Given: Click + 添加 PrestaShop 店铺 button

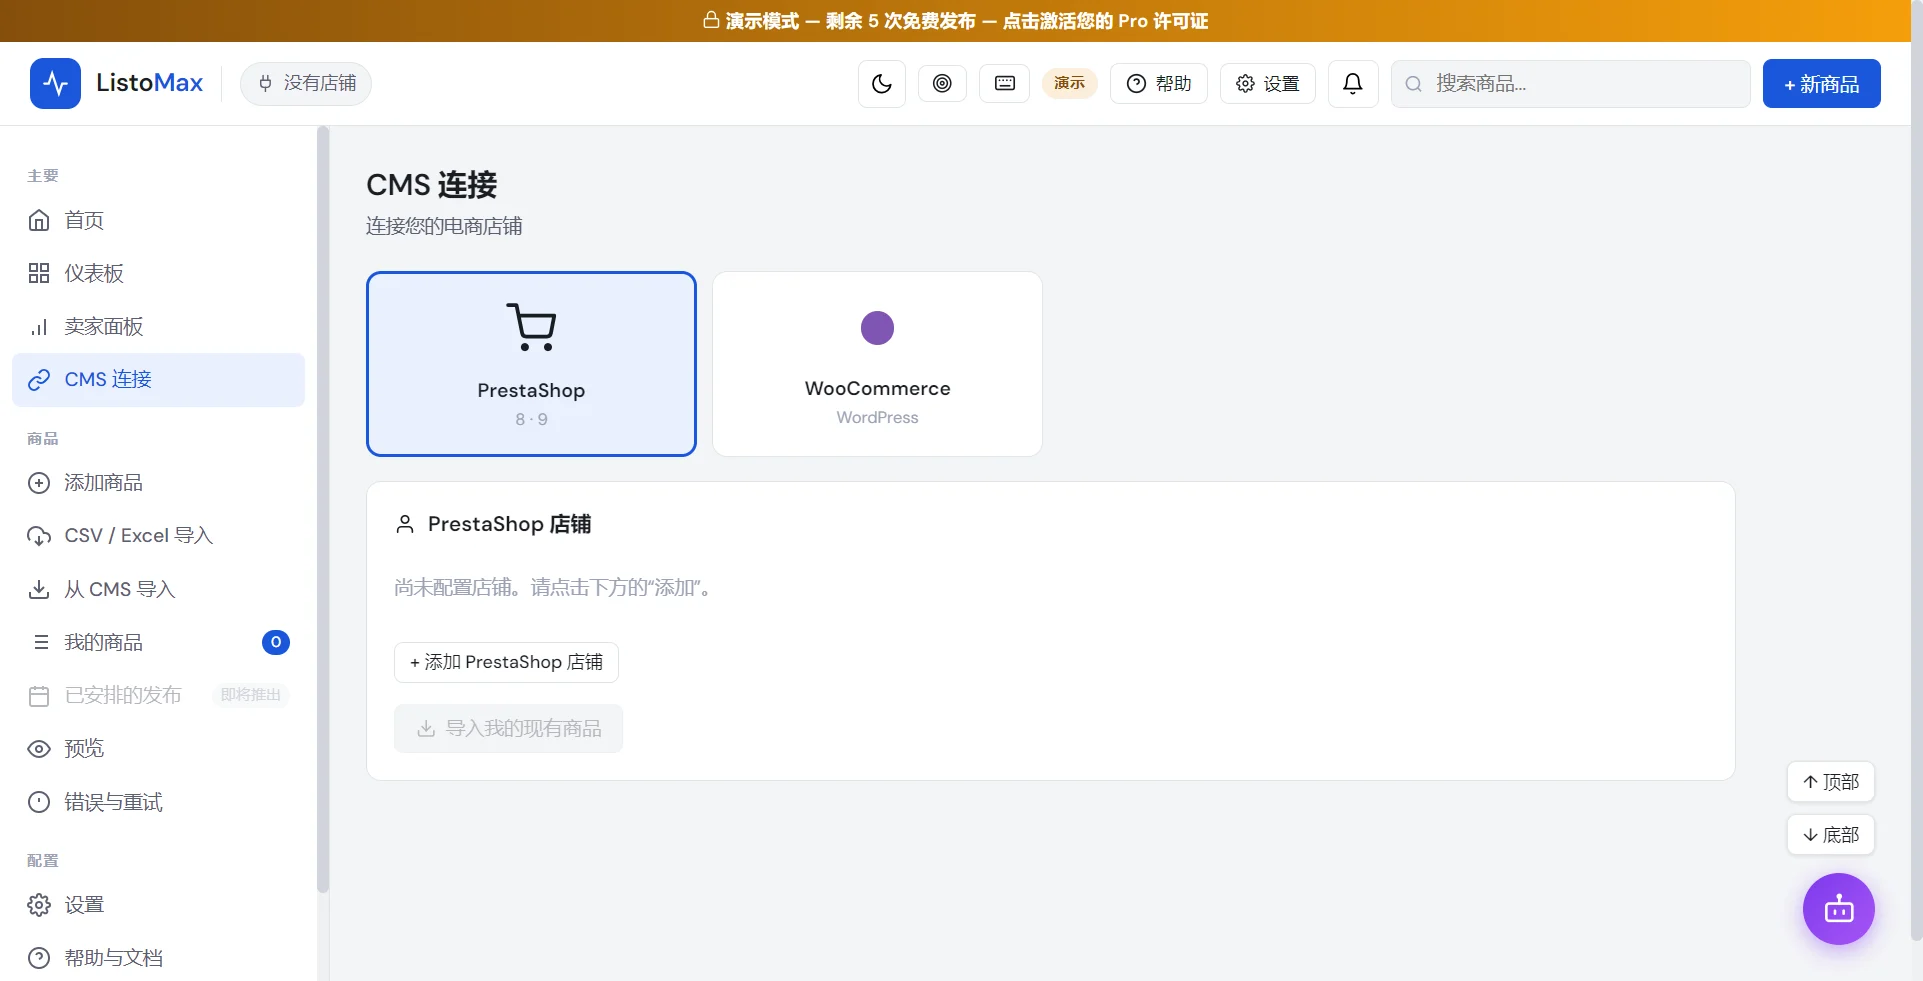Looking at the screenshot, I should coord(506,662).
